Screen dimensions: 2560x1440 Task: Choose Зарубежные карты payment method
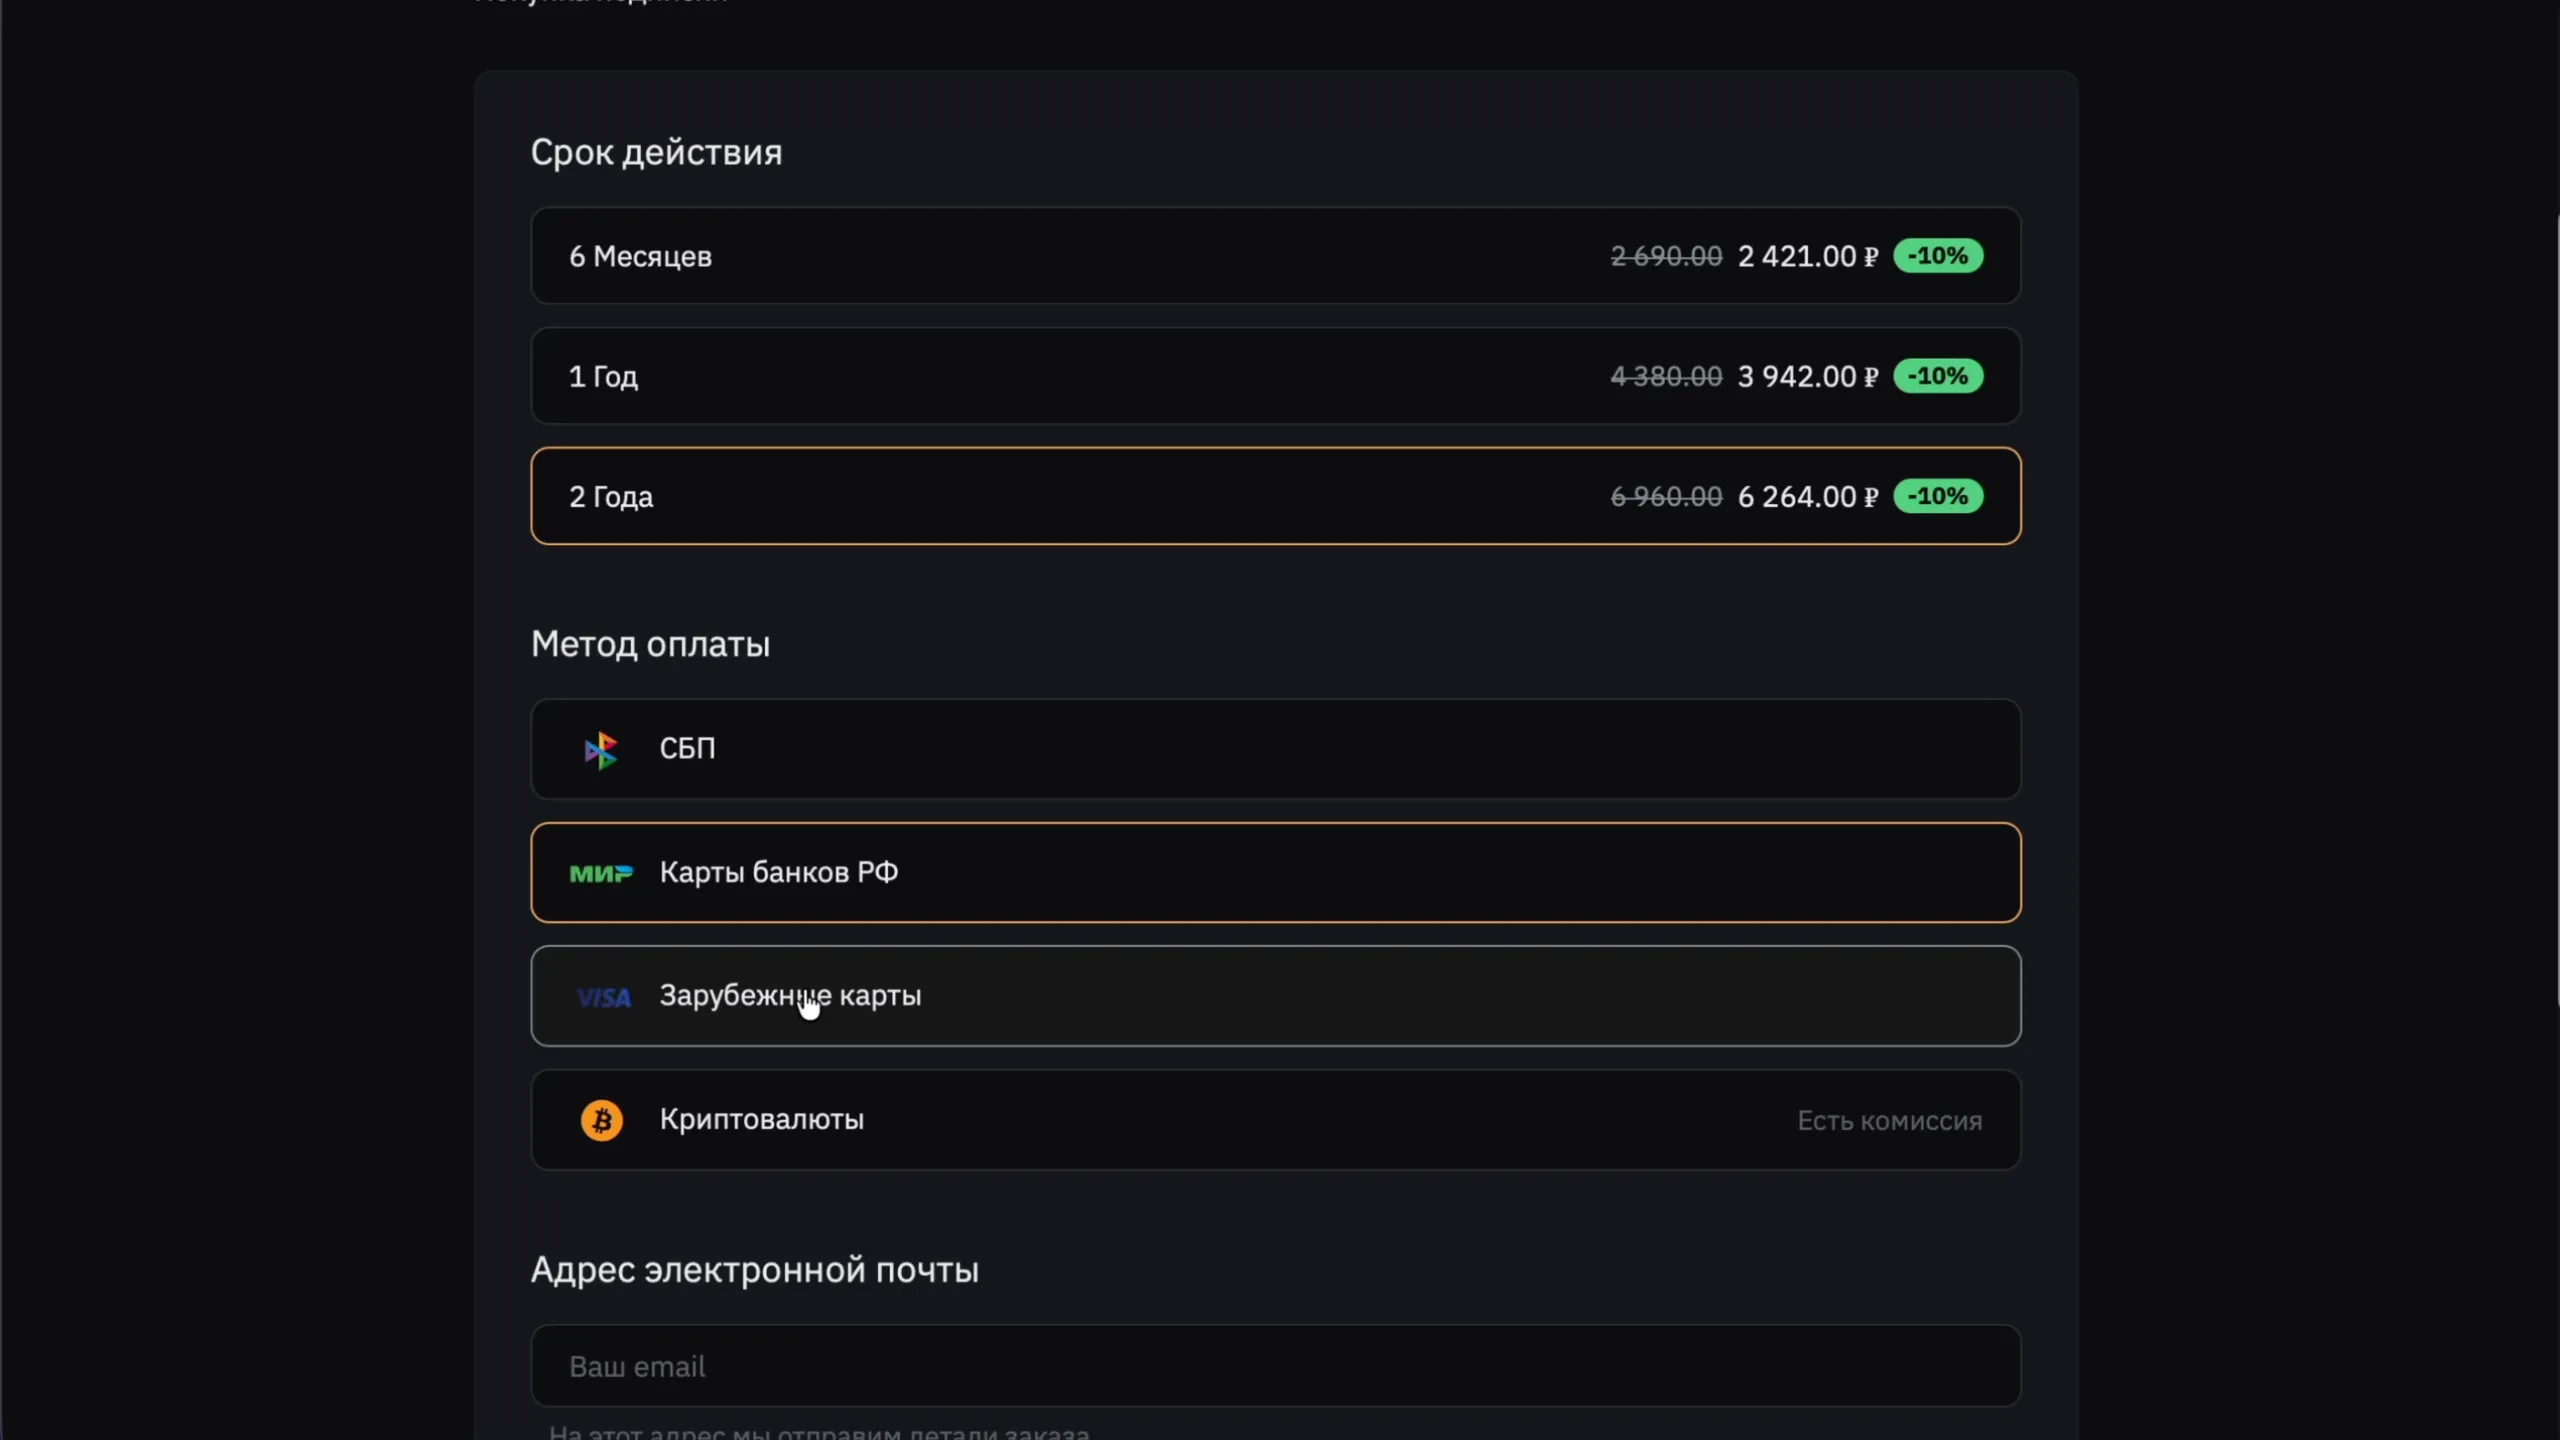1276,996
